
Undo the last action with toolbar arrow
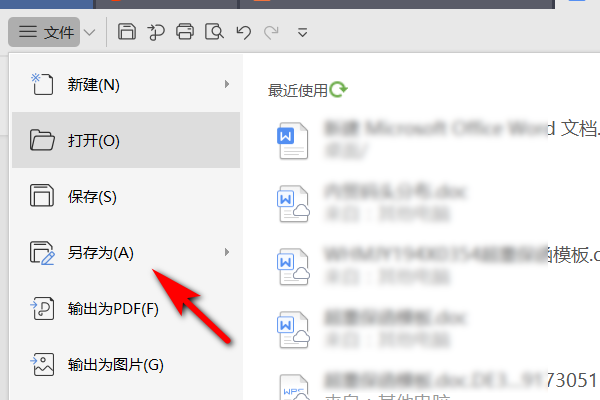[x=243, y=32]
